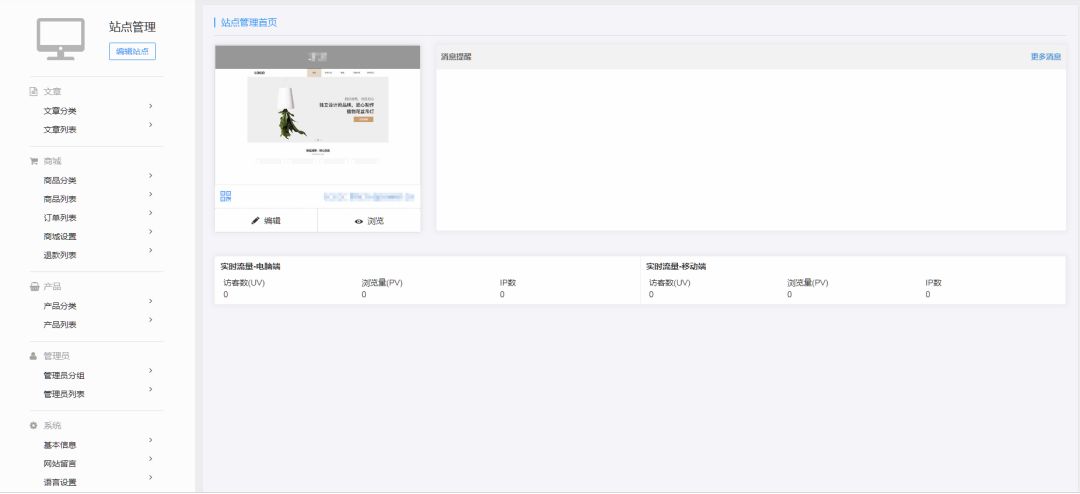The width and height of the screenshot is (1080, 494).
Task: Click the website preview thumbnail
Action: tap(318, 114)
